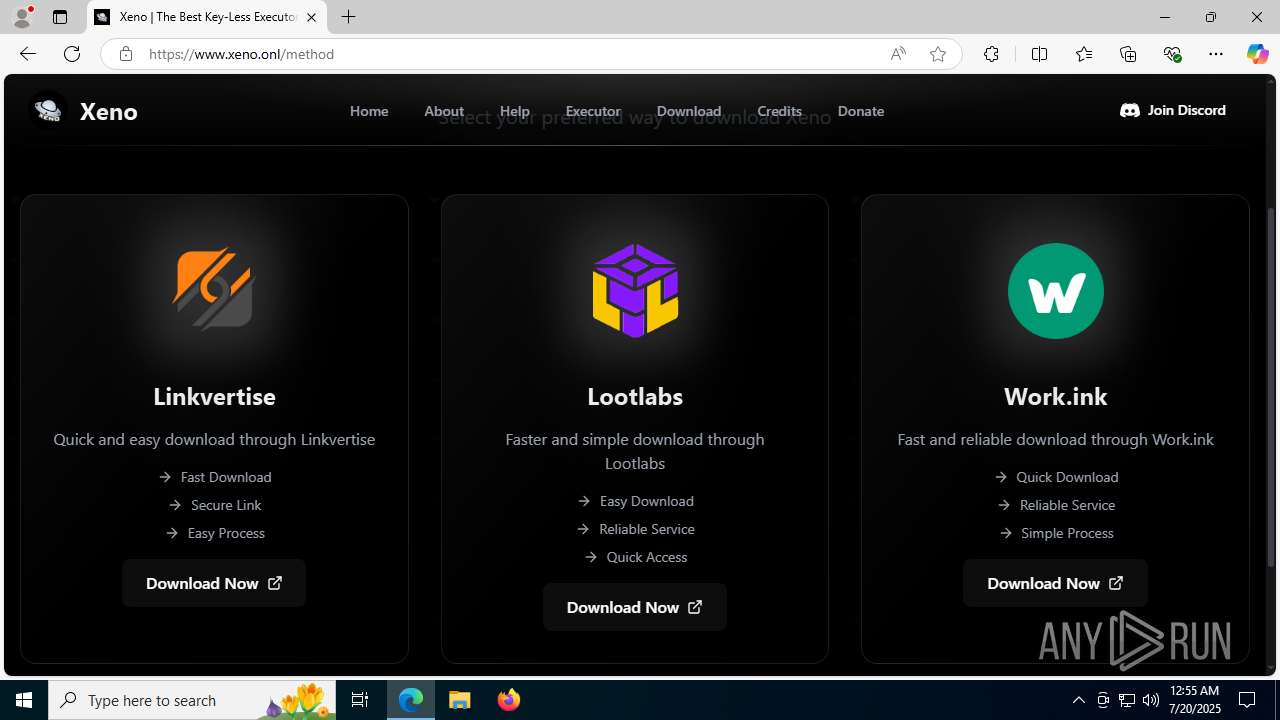Open tab actions menu
This screenshot has height=720, width=1280.
(60, 17)
